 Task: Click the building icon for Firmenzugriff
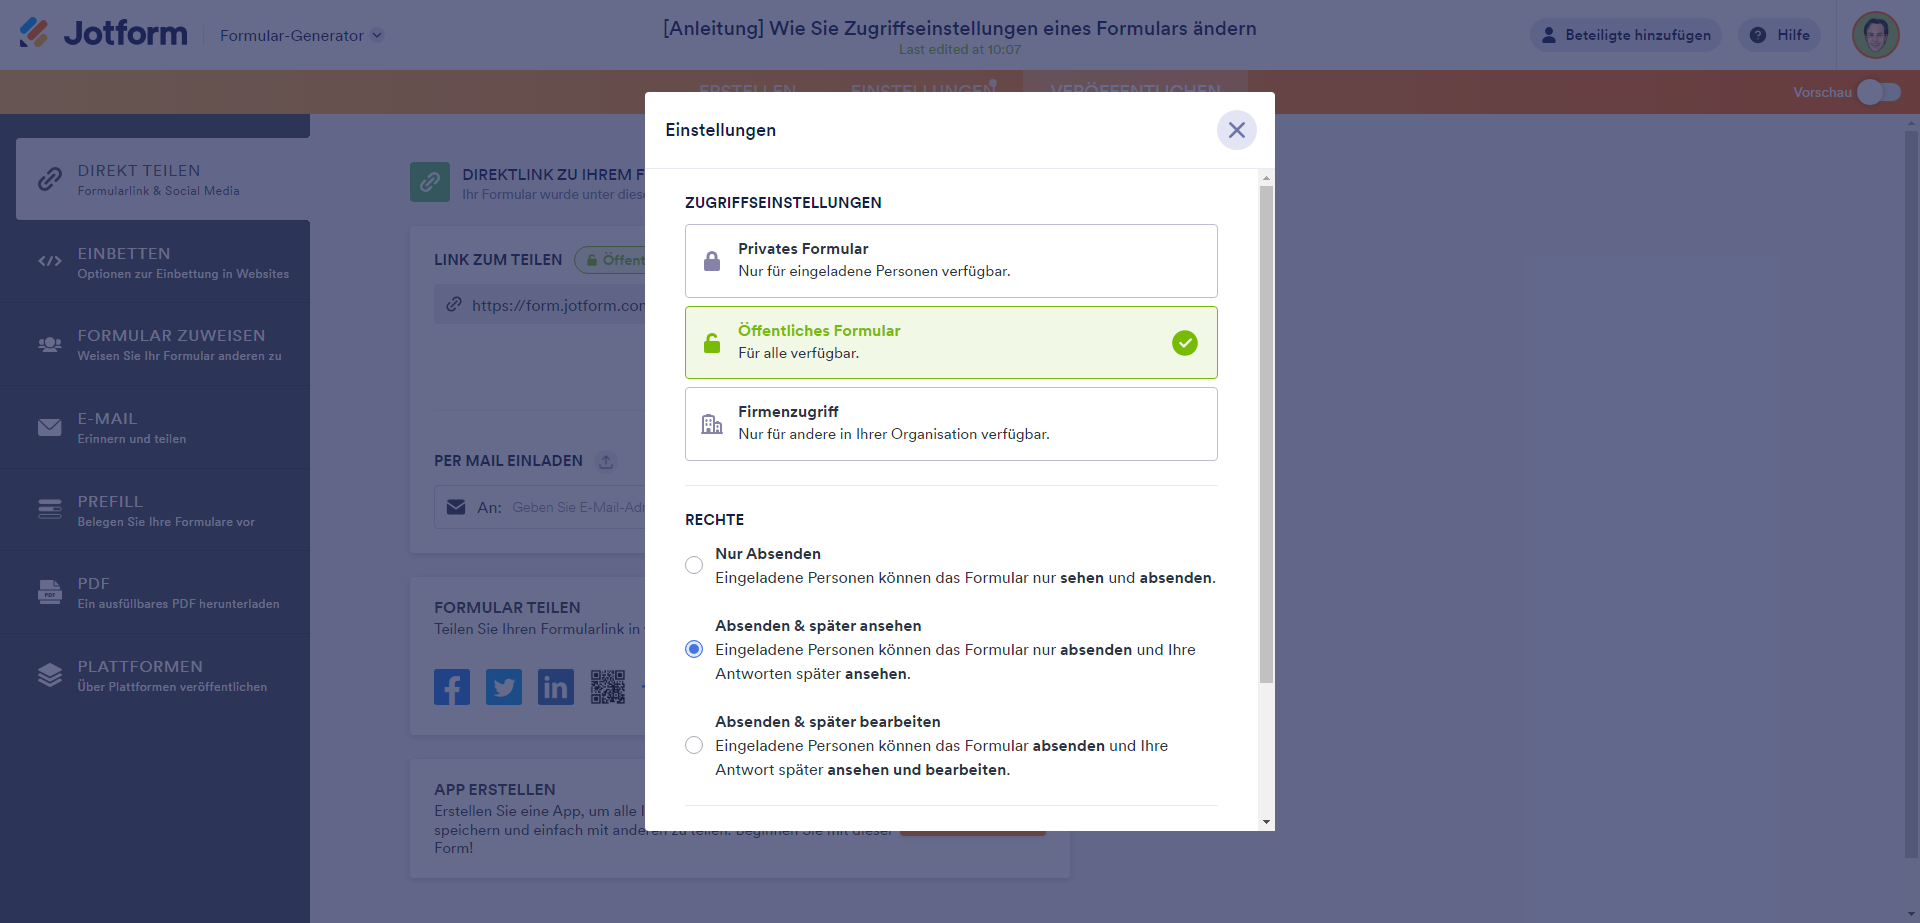click(712, 424)
